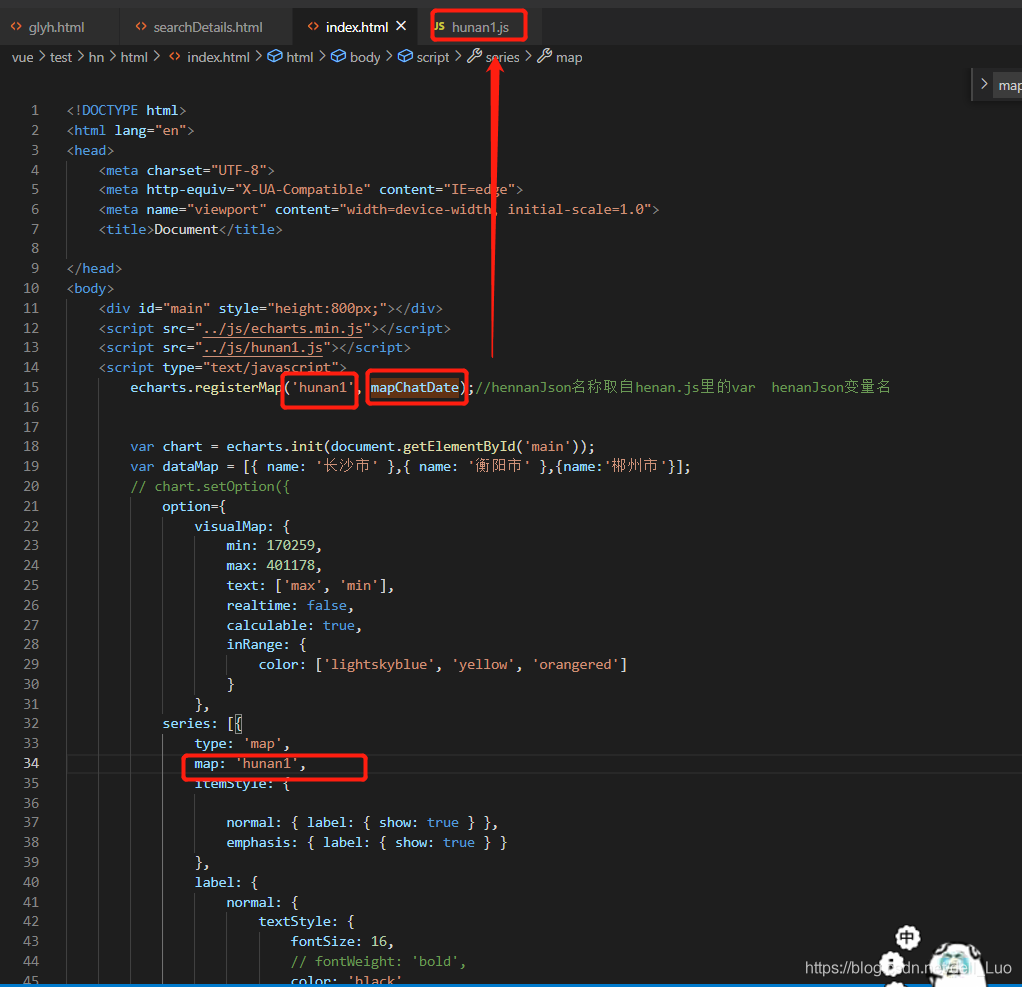This screenshot has width=1022, height=987.
Task: Click 'calculable: true' line
Action: [x=294, y=625]
